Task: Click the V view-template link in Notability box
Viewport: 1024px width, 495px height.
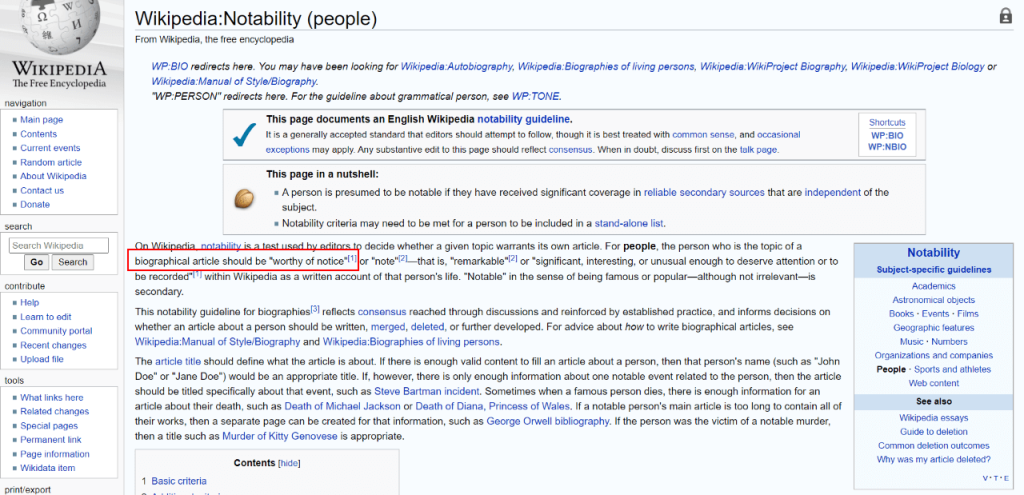Action: (x=985, y=478)
